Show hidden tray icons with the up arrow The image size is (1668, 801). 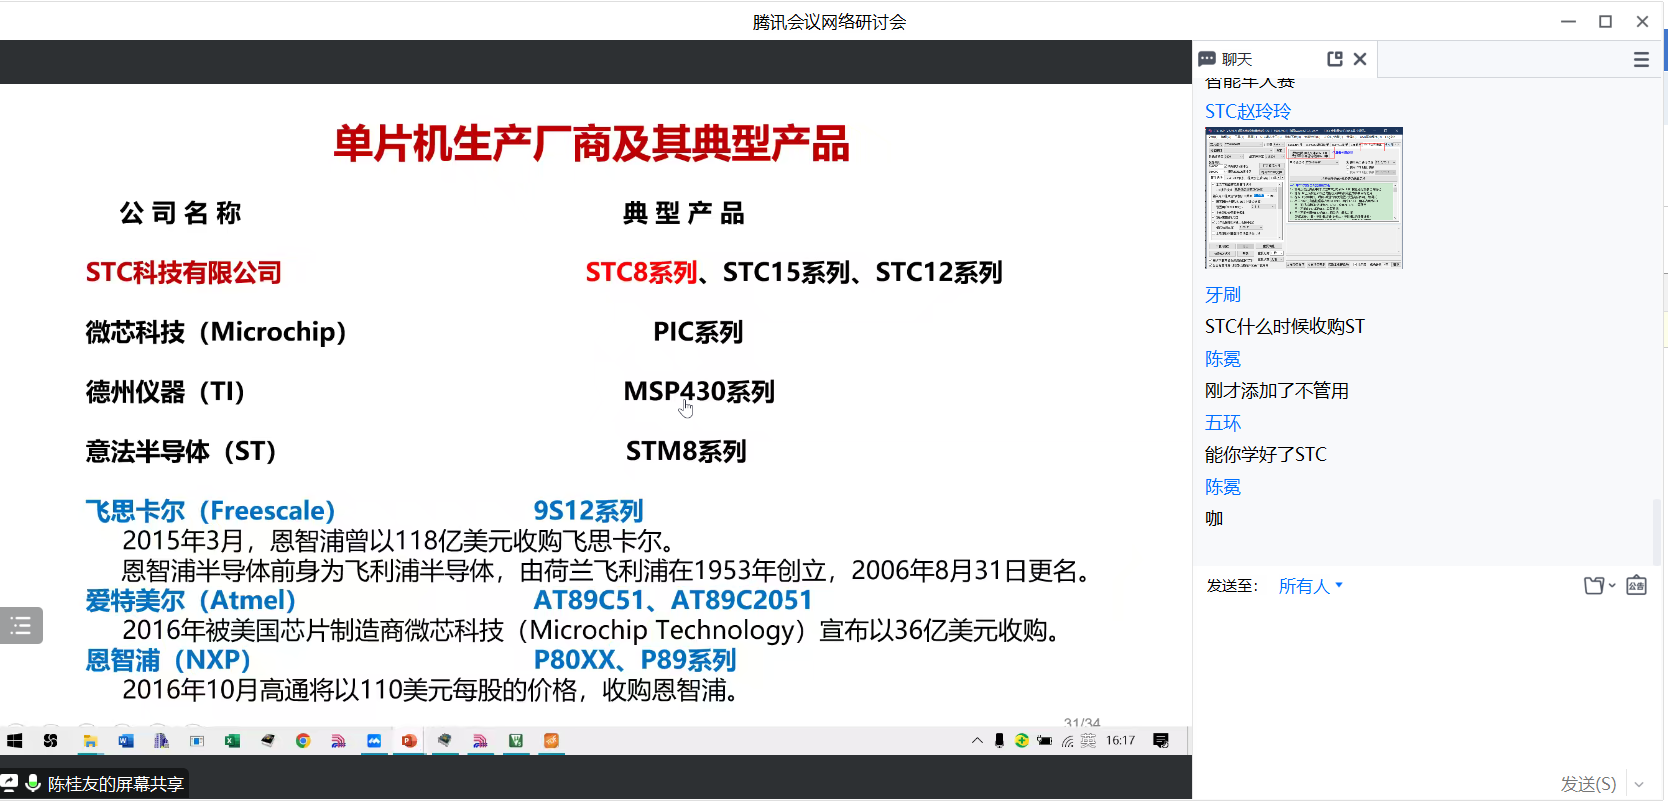[977, 741]
